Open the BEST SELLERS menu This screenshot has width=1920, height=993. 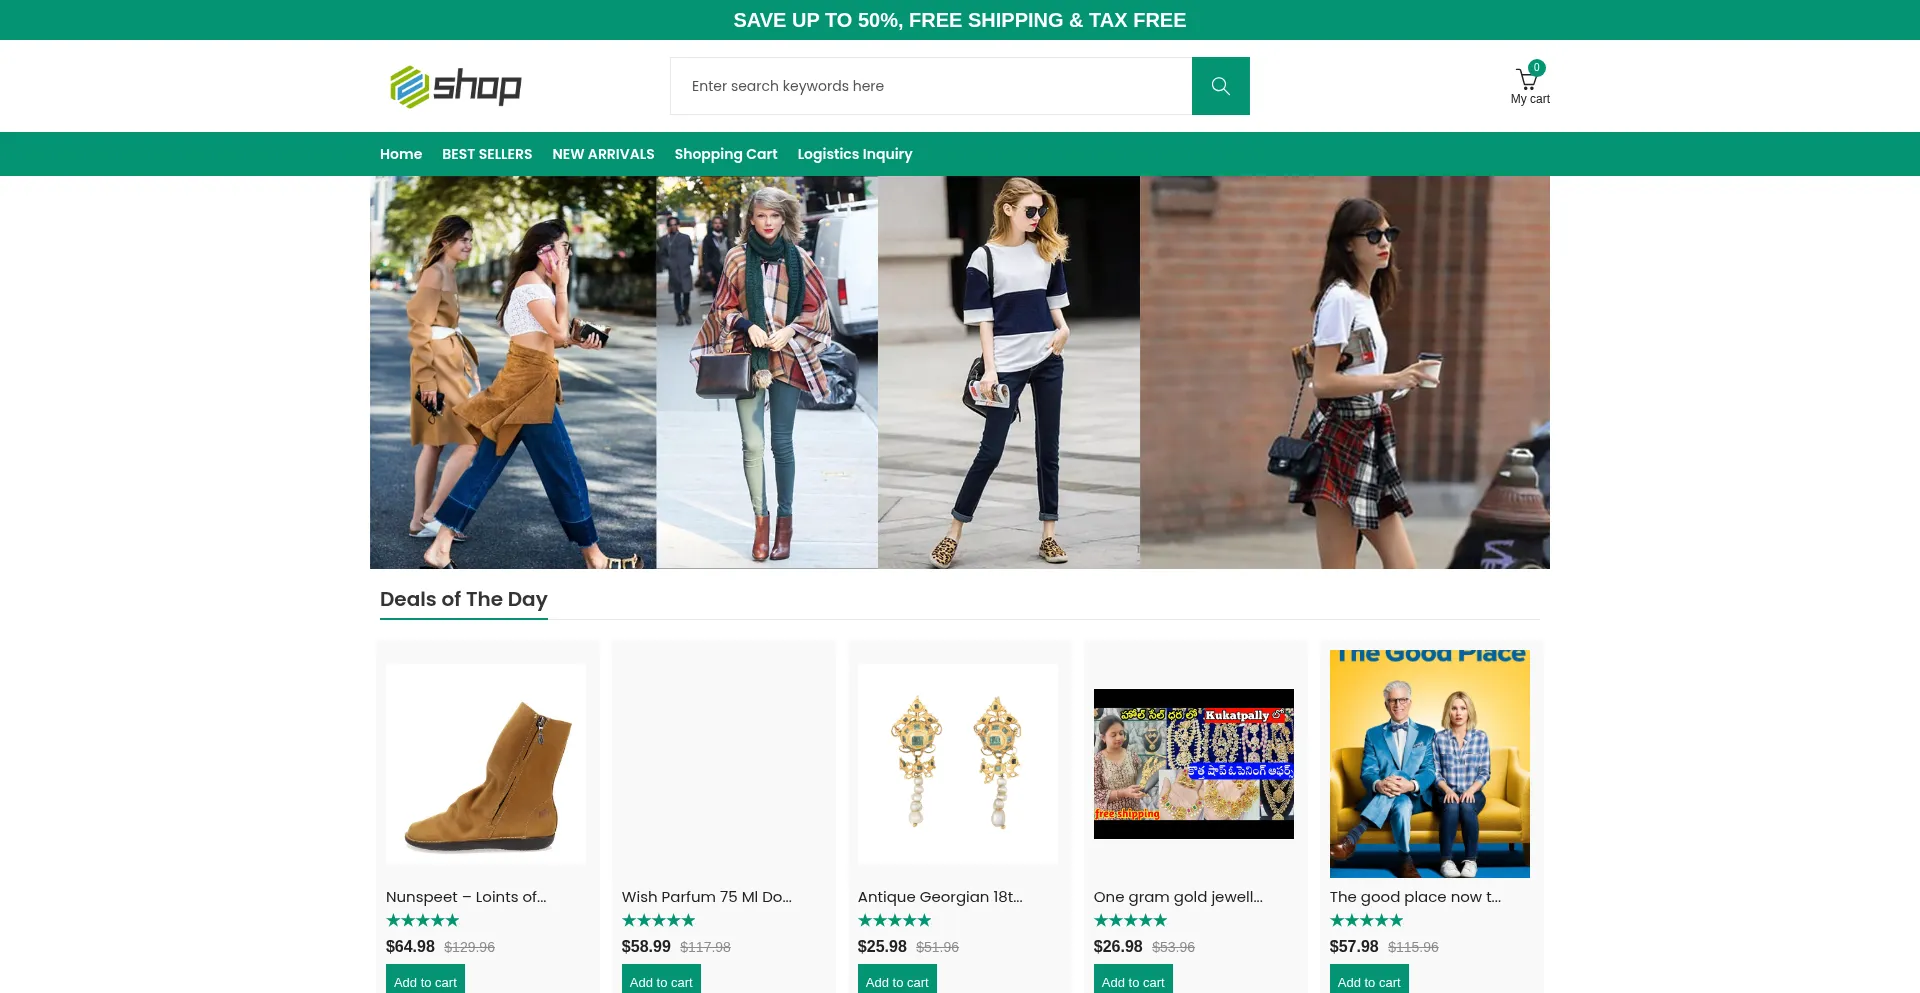point(487,154)
